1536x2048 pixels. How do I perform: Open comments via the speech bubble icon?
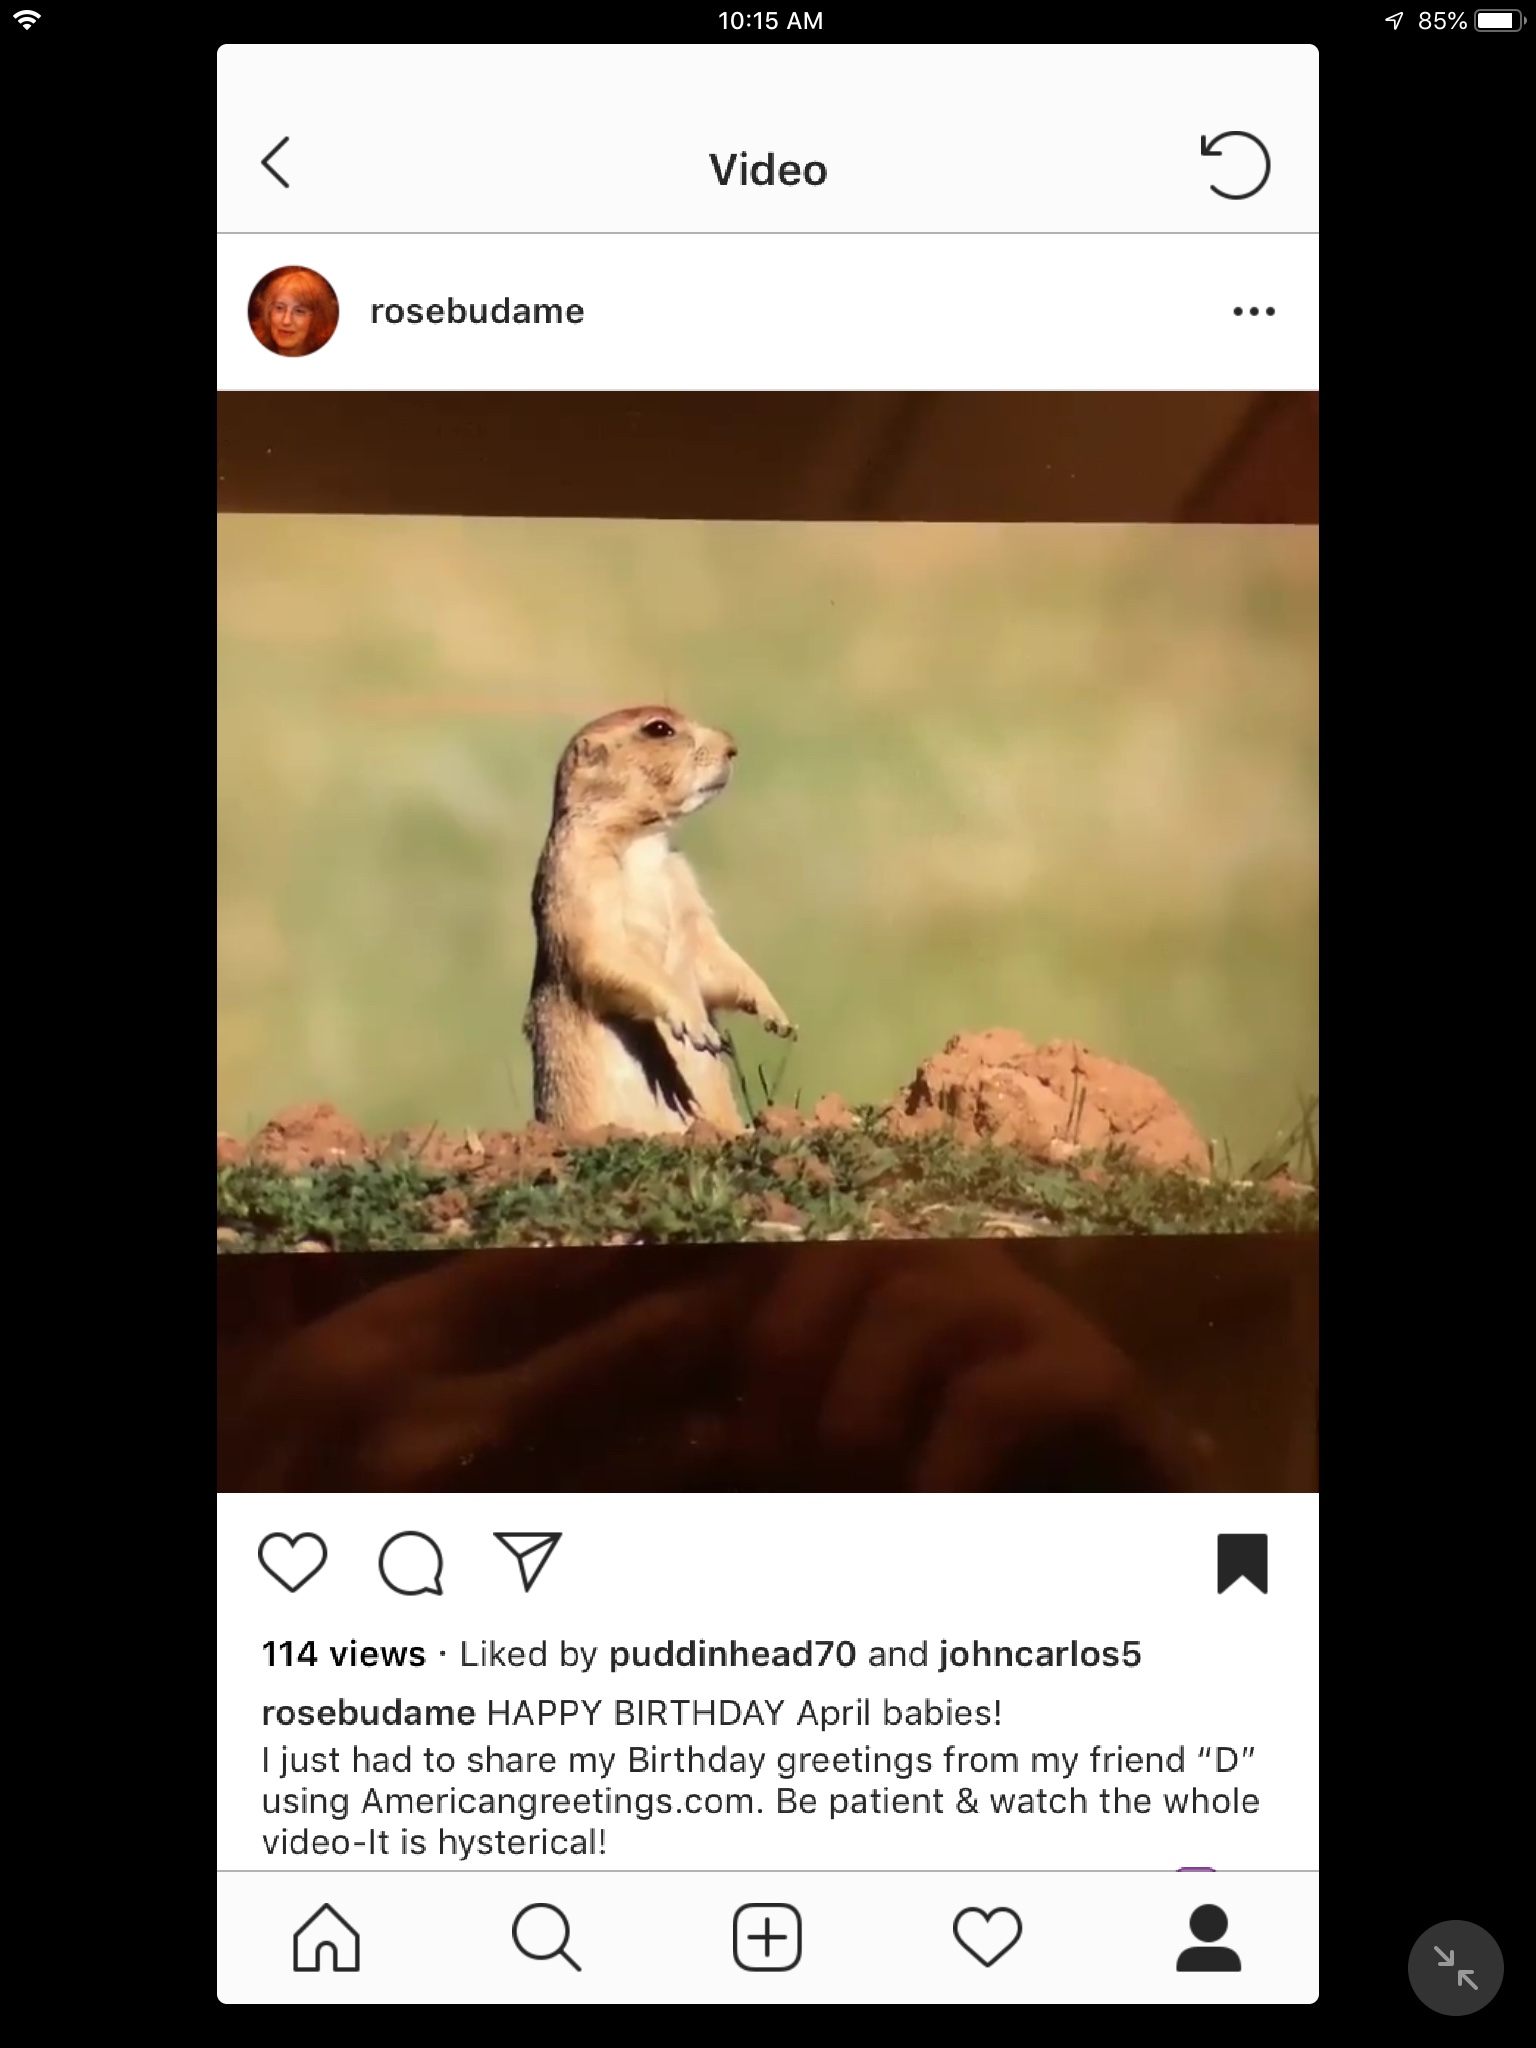point(411,1563)
